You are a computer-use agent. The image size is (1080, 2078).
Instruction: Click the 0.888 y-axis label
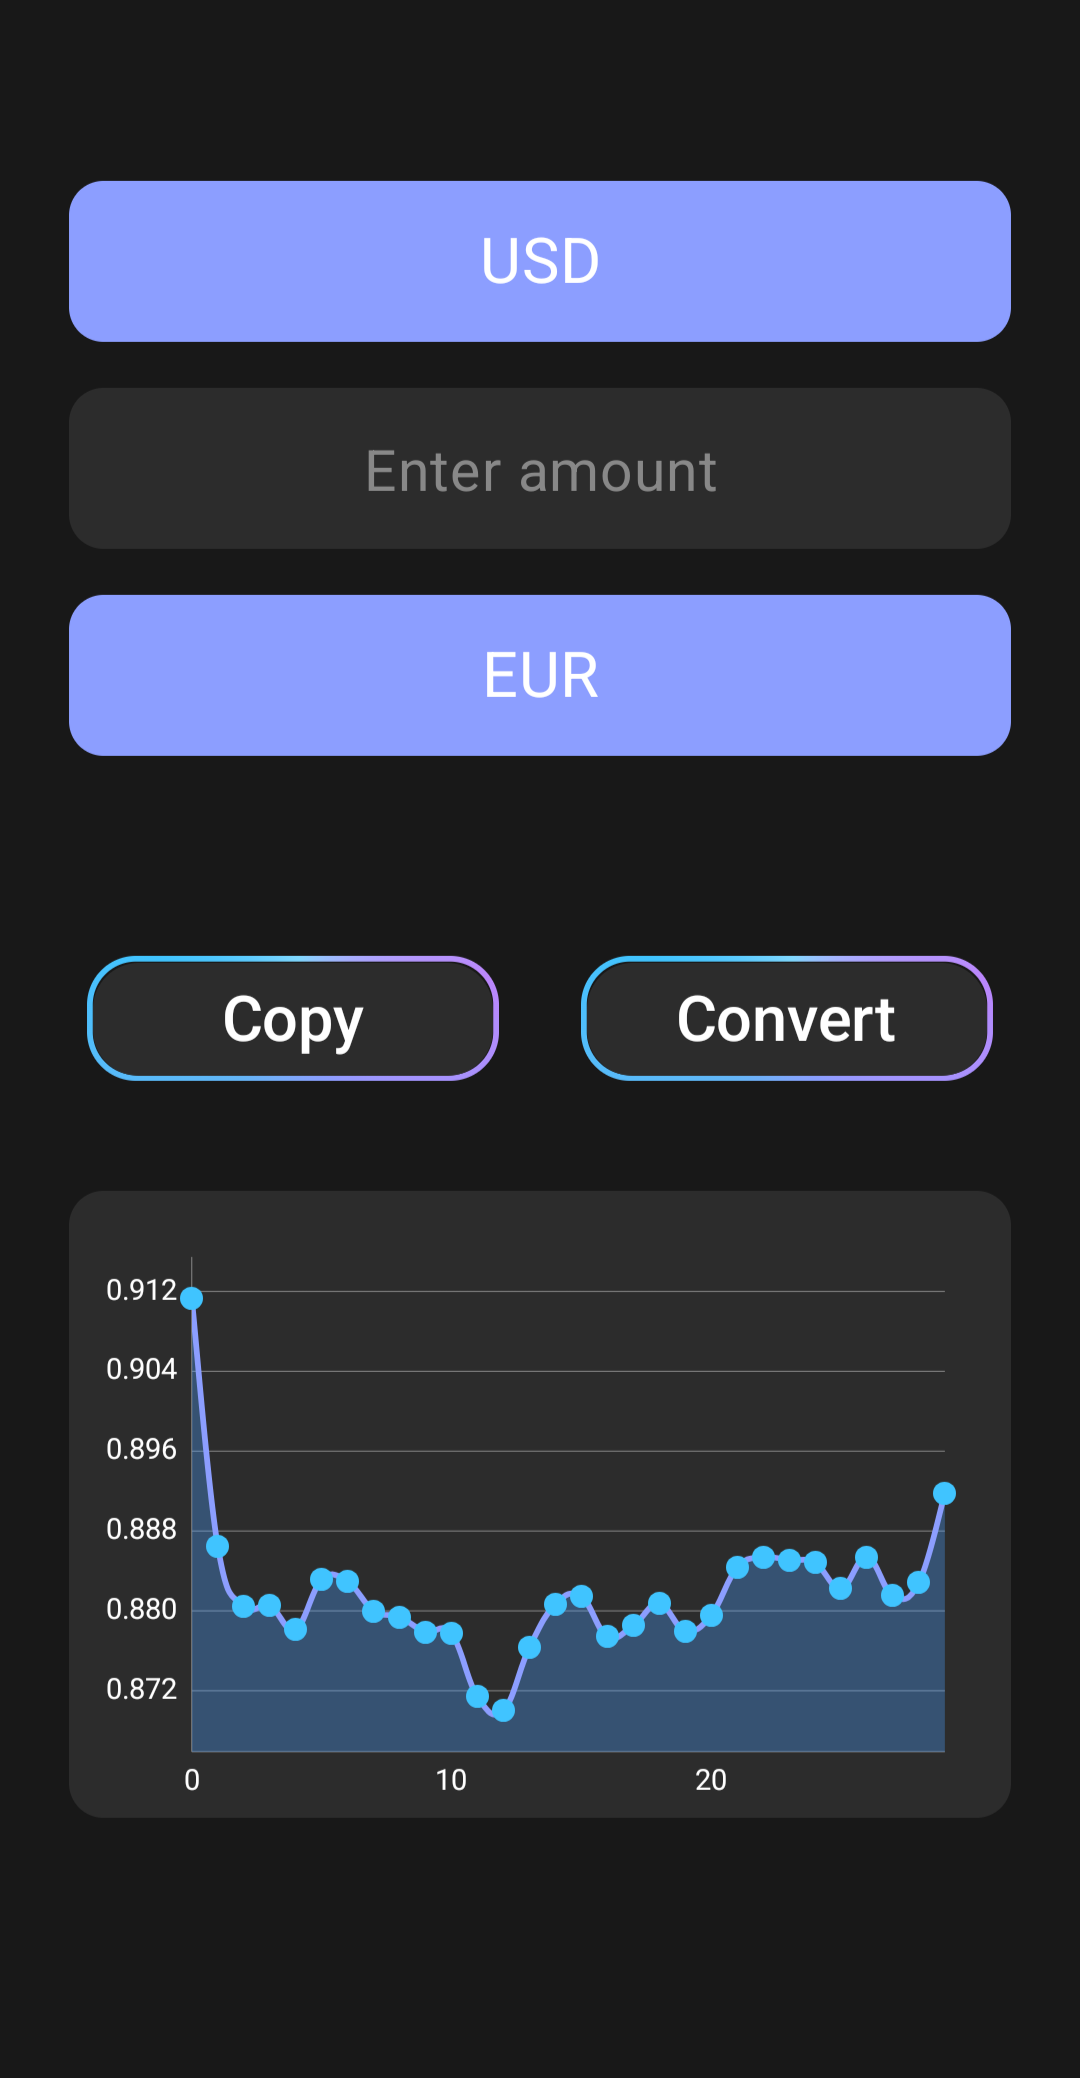(141, 1529)
